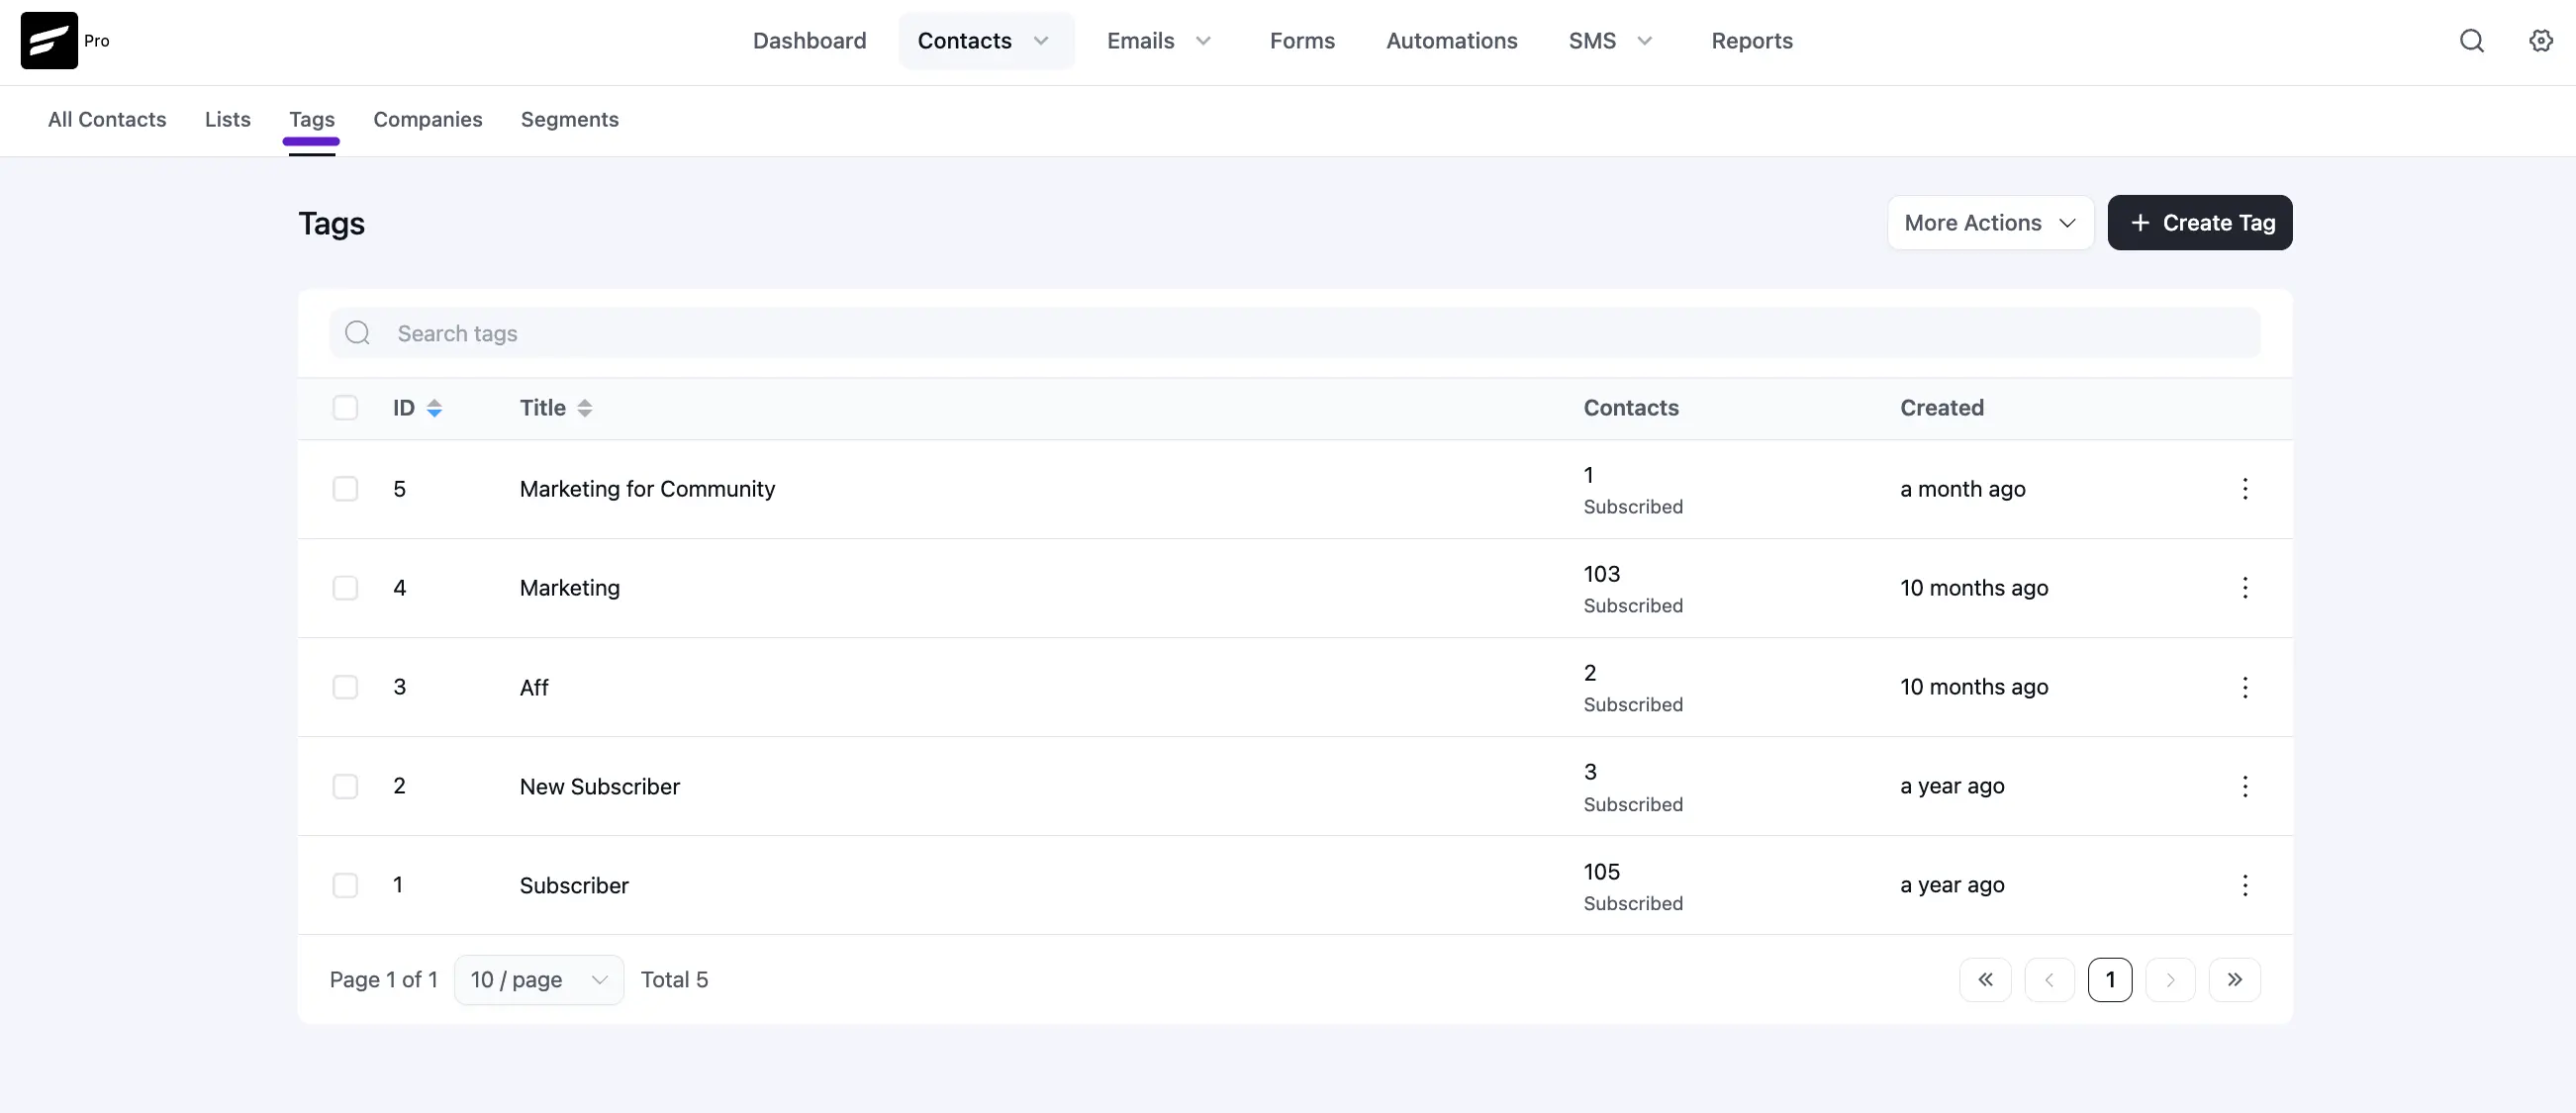The width and height of the screenshot is (2576, 1113).
Task: Open three-dot menu for New Subscriber tag
Action: [2245, 786]
